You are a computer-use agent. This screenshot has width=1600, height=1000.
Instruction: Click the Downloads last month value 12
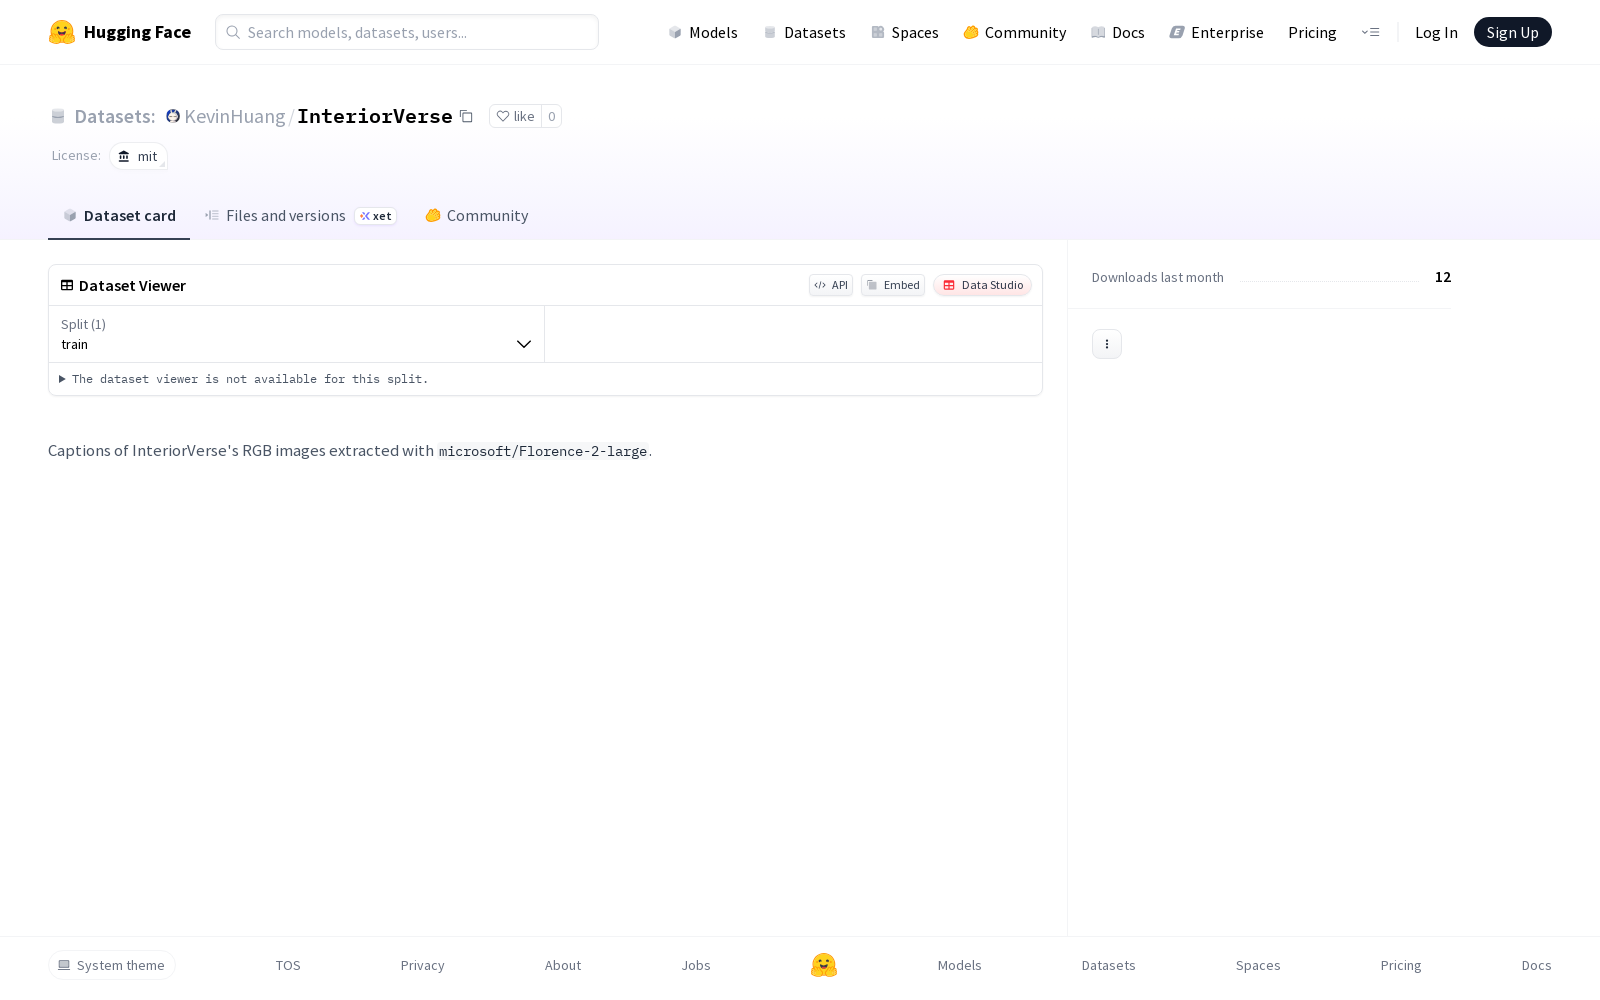[1443, 277]
